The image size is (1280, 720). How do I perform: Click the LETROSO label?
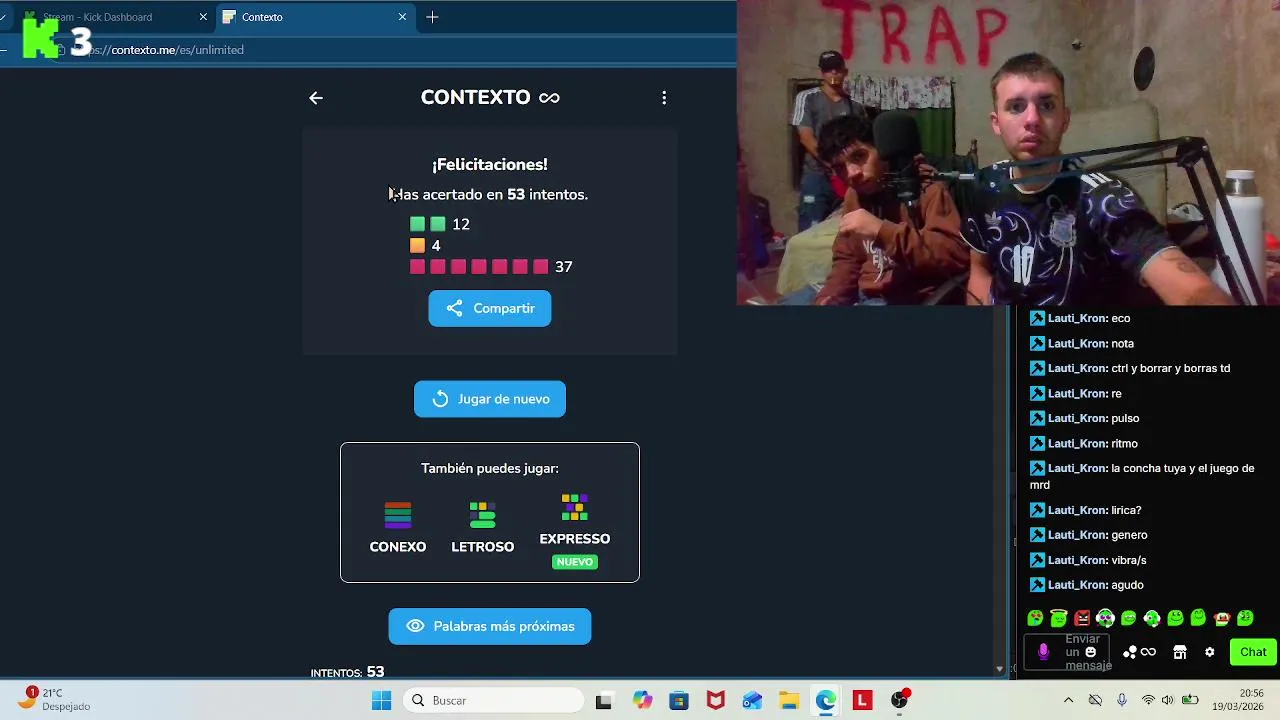483,547
